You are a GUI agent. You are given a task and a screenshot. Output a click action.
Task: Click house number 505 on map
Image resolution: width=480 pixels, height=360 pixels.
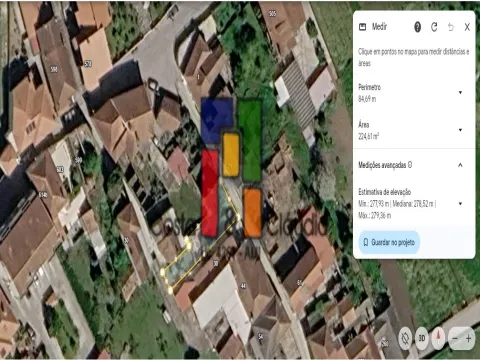tap(272, 14)
